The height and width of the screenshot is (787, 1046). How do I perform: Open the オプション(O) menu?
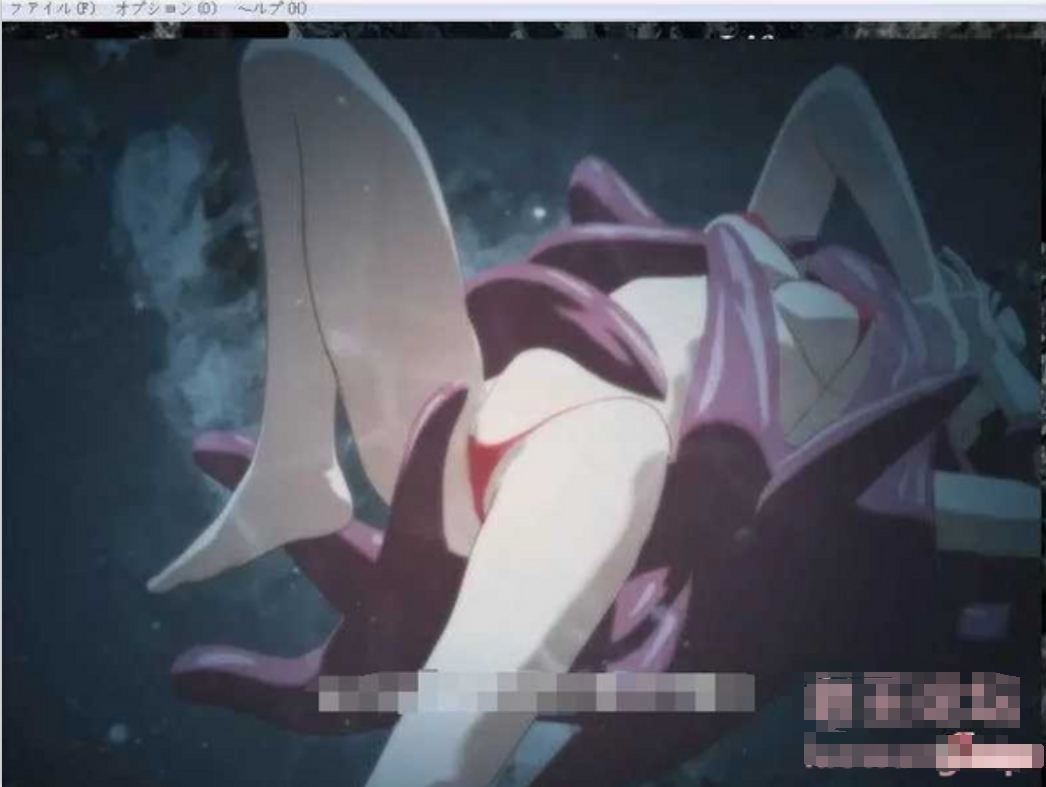pyautogui.click(x=166, y=9)
